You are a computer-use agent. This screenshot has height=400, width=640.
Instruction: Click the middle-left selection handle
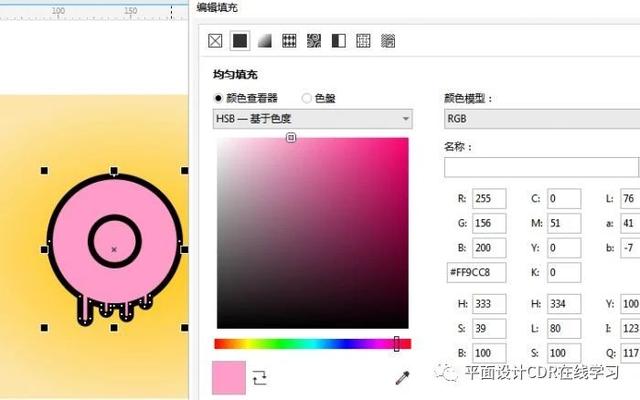click(44, 249)
